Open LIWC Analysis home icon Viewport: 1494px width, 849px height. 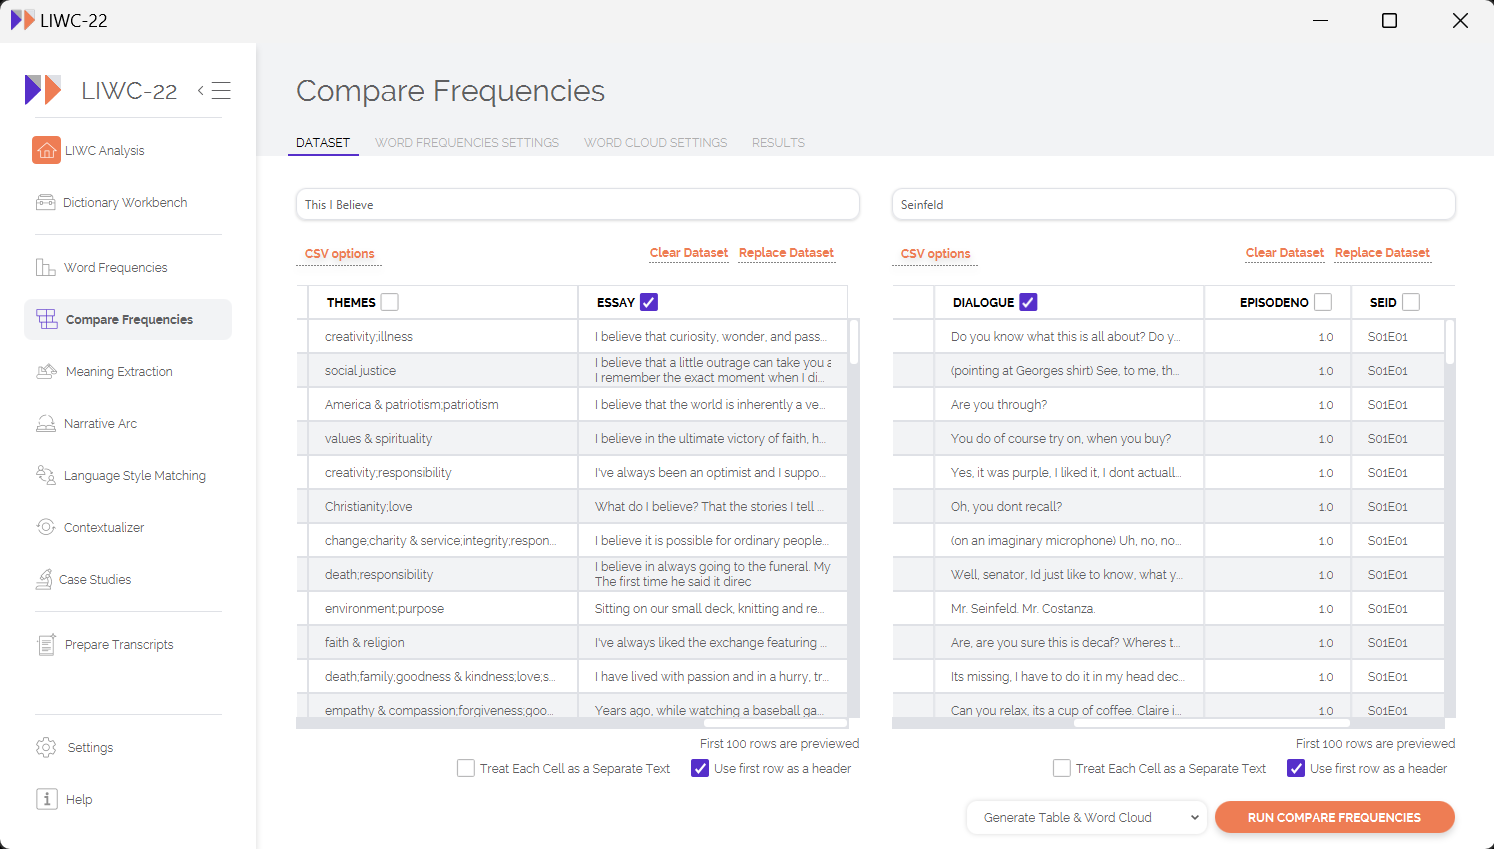click(46, 150)
